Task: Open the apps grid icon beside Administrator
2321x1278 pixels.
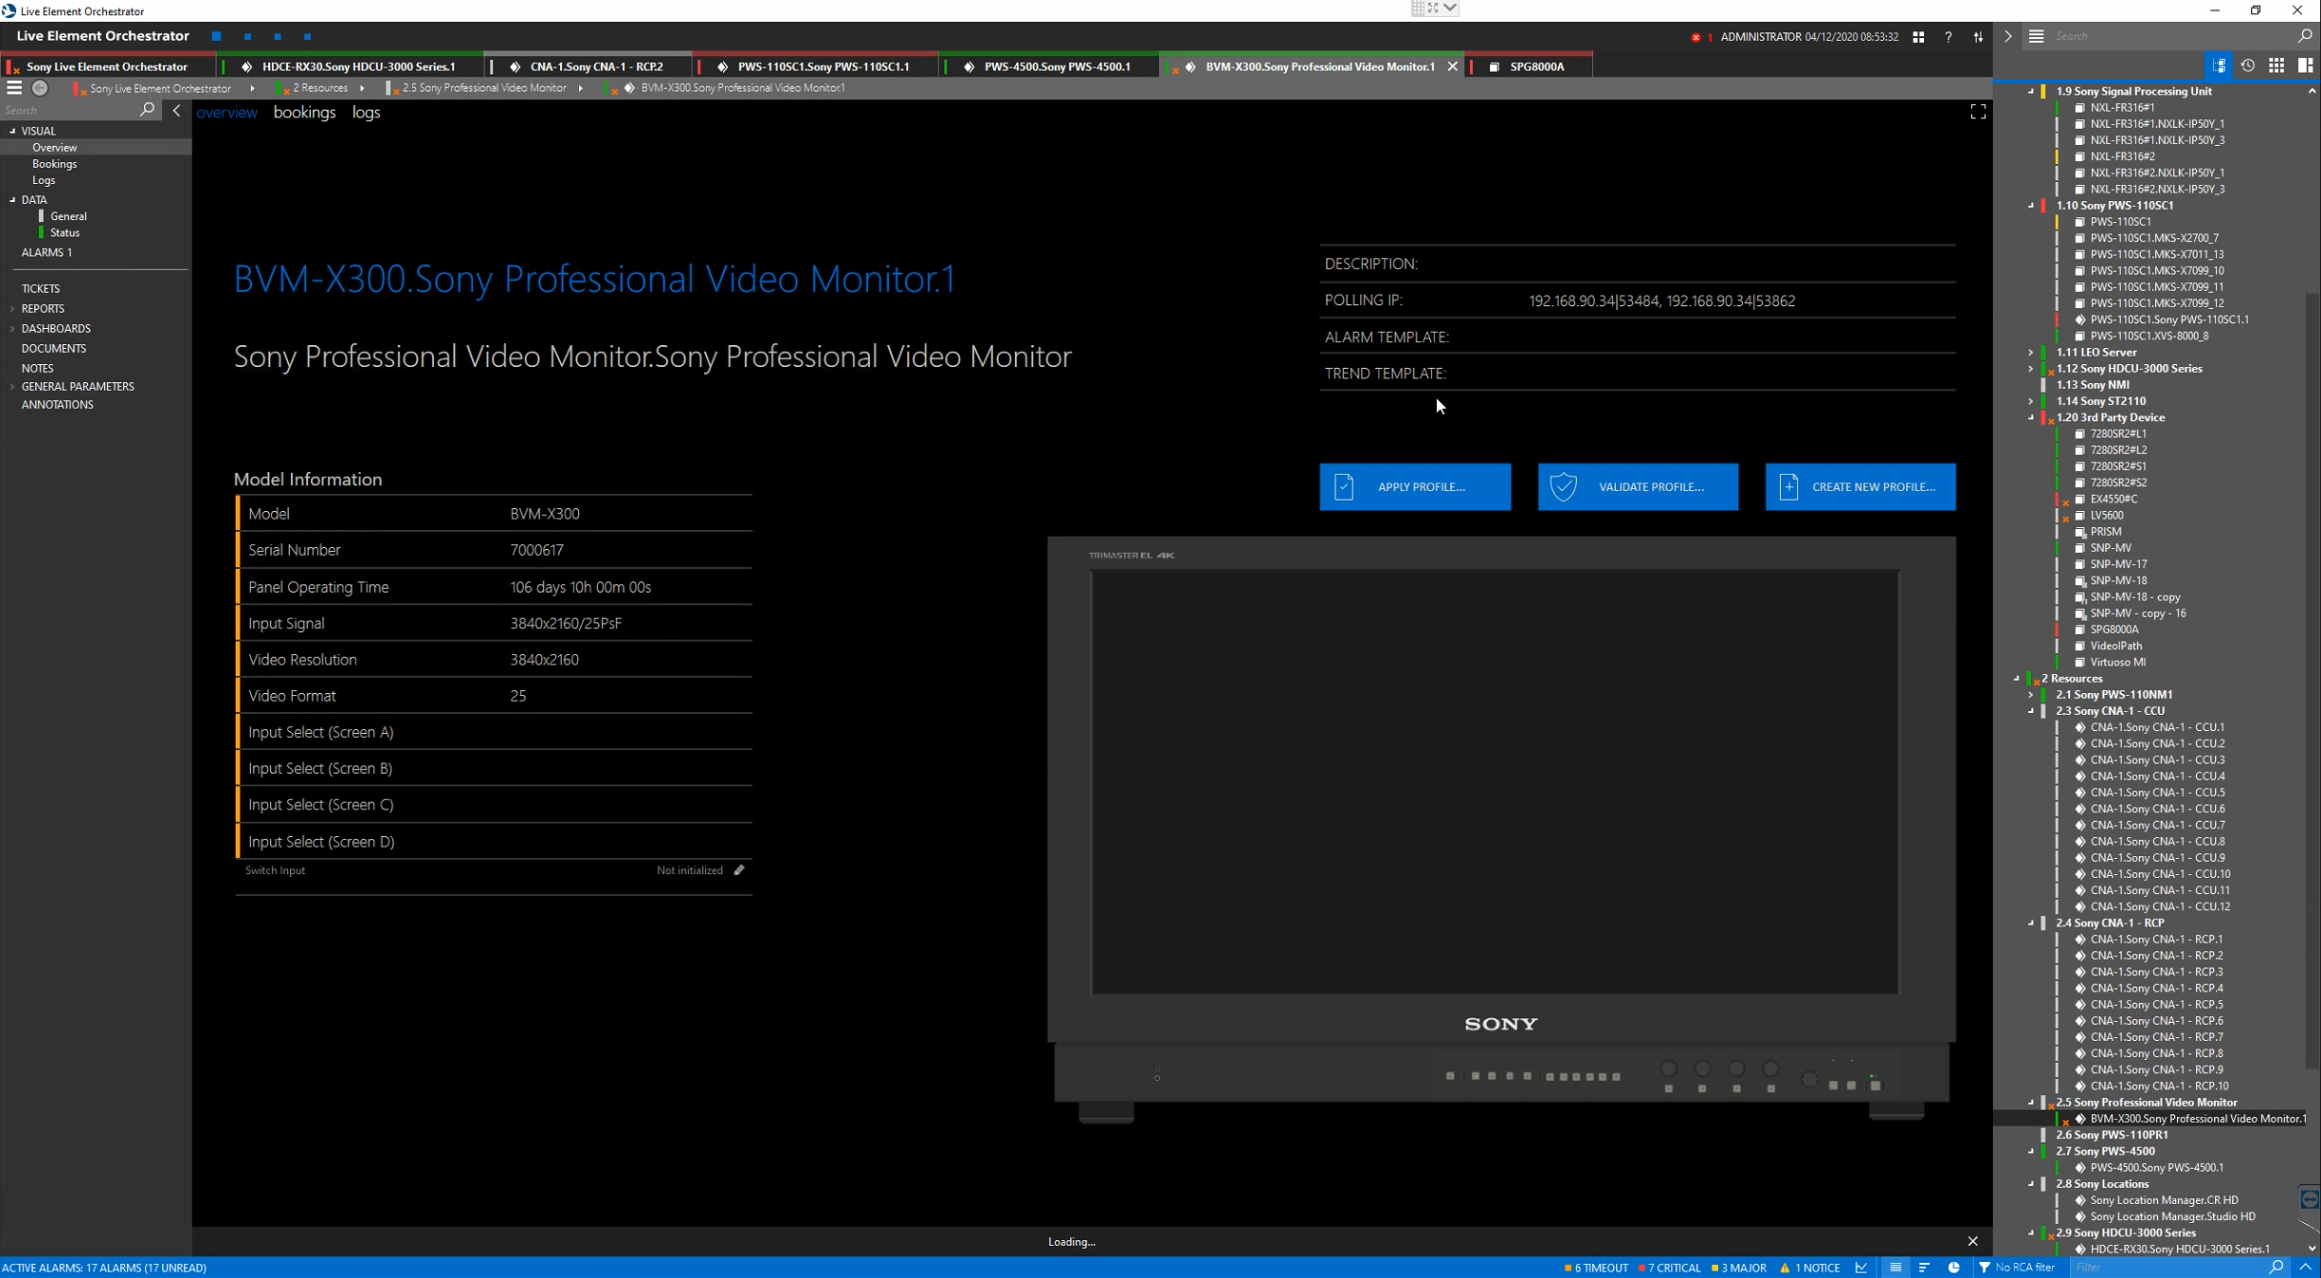Action: tap(1918, 37)
